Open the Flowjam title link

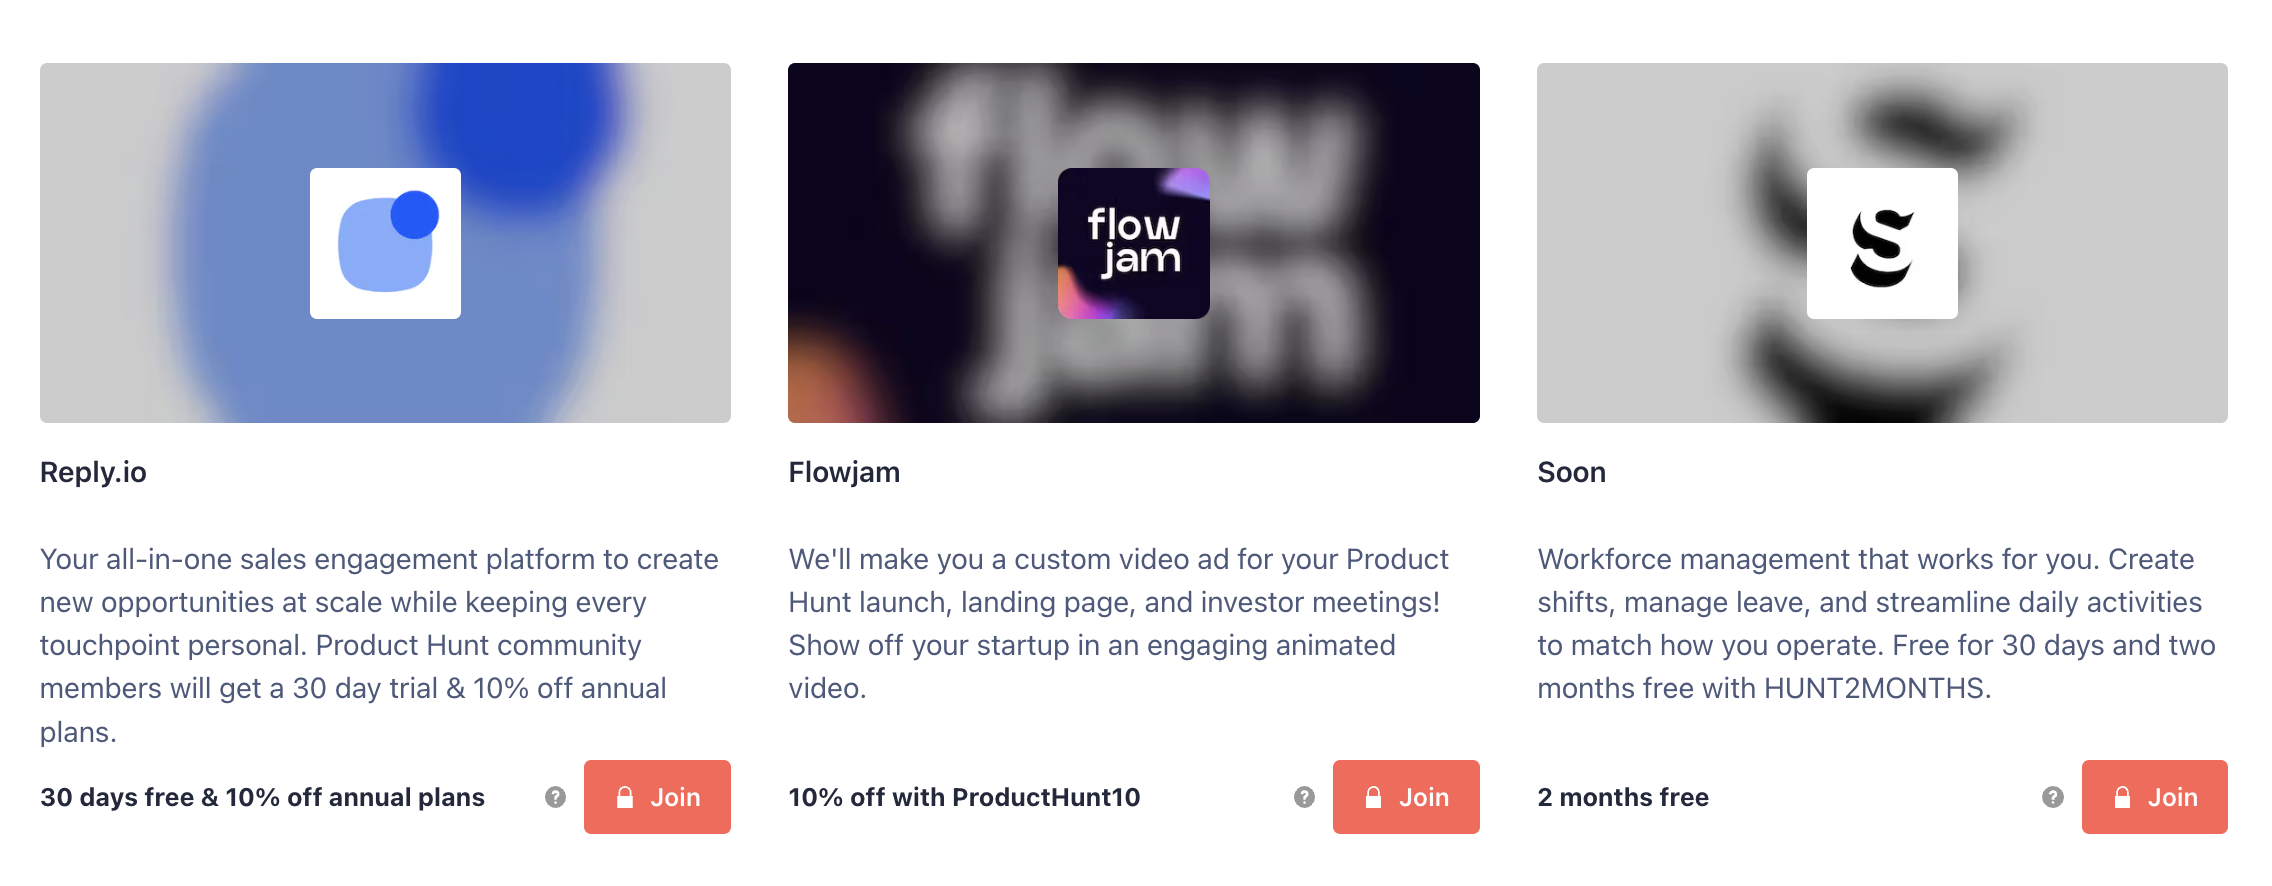pyautogui.click(x=844, y=472)
